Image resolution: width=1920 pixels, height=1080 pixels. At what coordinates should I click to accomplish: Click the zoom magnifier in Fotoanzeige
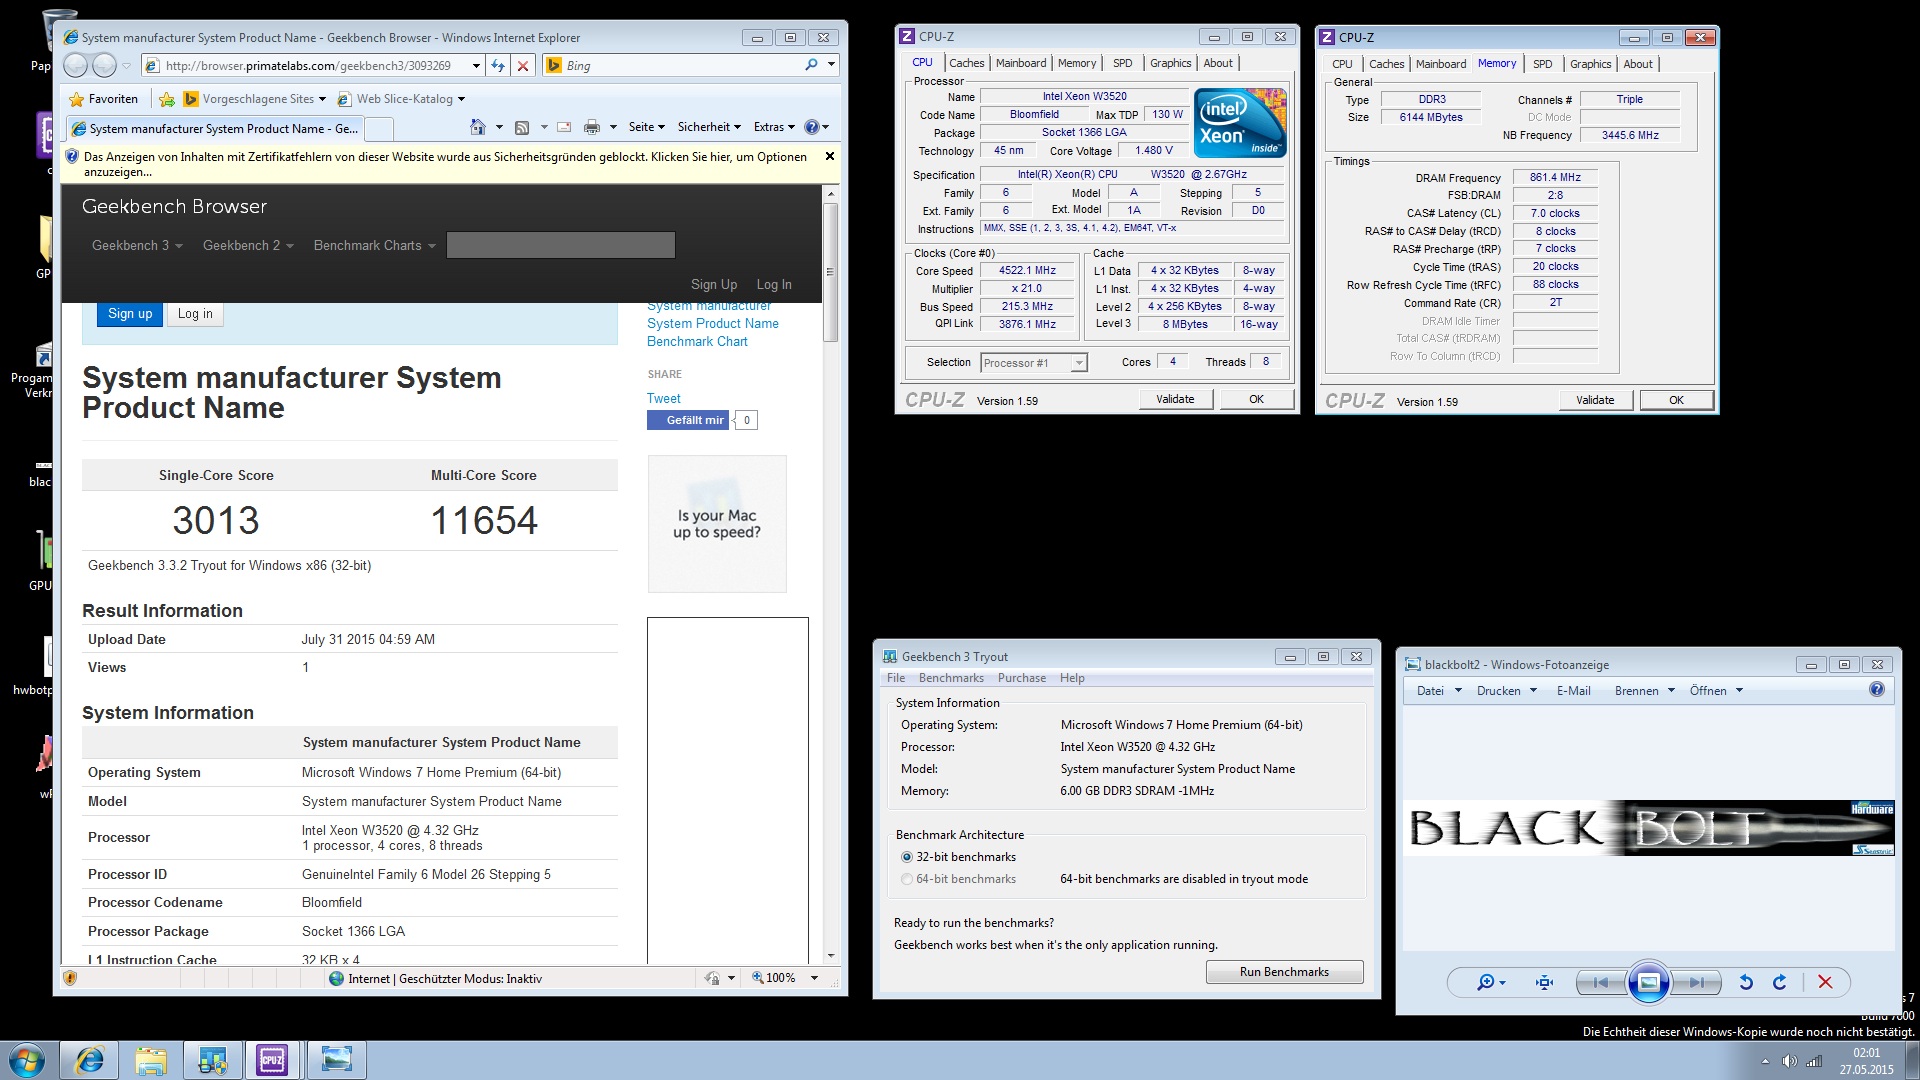pos(1486,982)
